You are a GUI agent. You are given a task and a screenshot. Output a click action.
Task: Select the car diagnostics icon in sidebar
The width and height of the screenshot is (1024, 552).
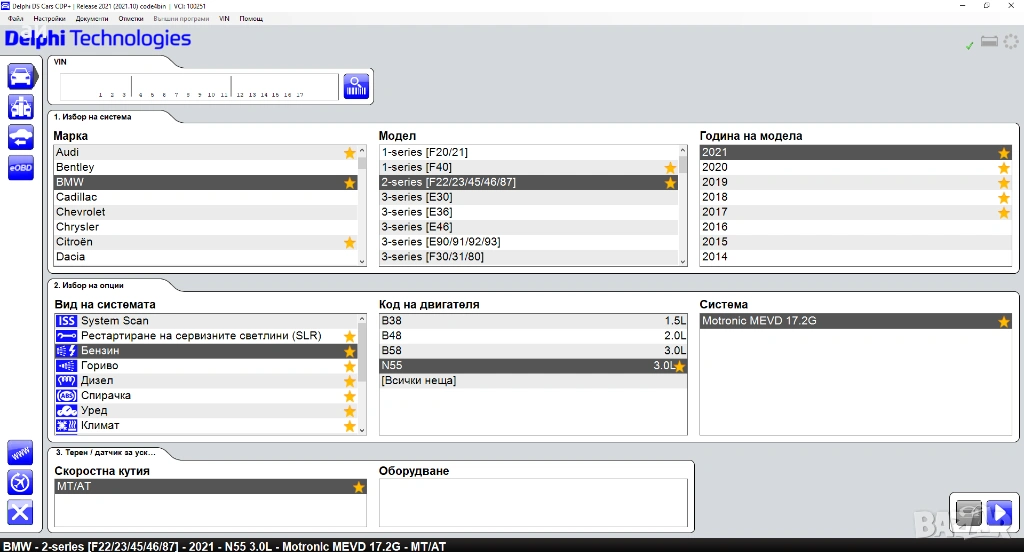point(20,76)
